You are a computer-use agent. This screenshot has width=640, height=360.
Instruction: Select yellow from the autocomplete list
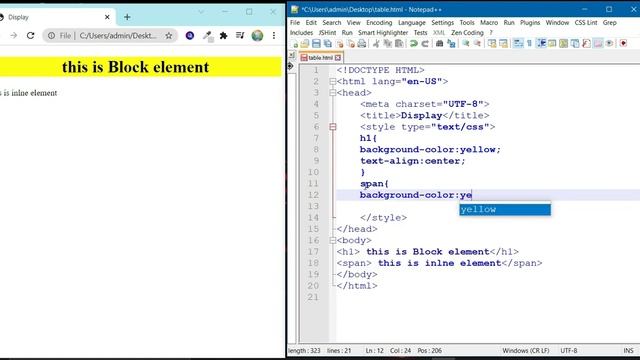pyautogui.click(x=505, y=209)
